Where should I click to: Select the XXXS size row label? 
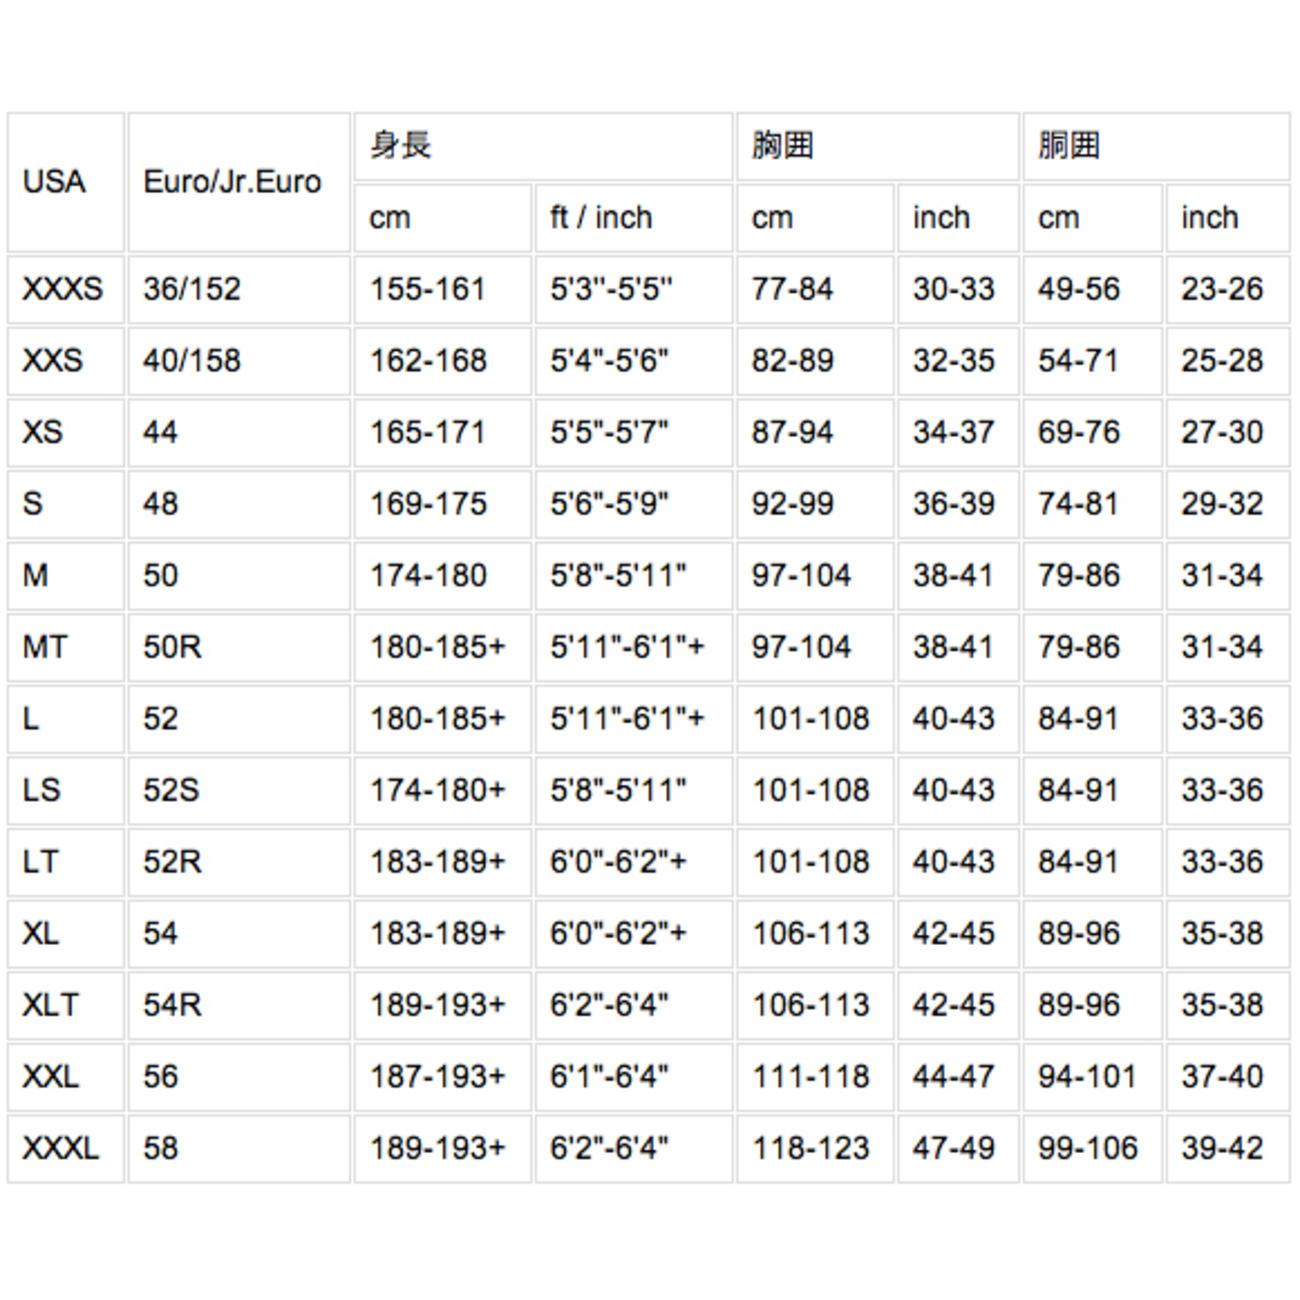click(x=62, y=289)
